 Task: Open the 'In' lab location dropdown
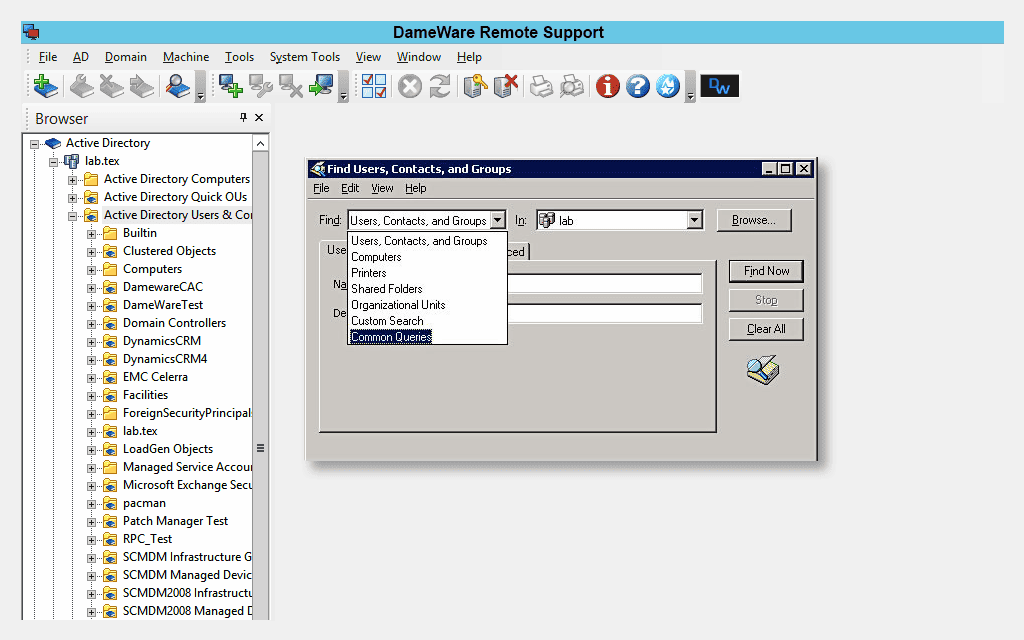695,221
